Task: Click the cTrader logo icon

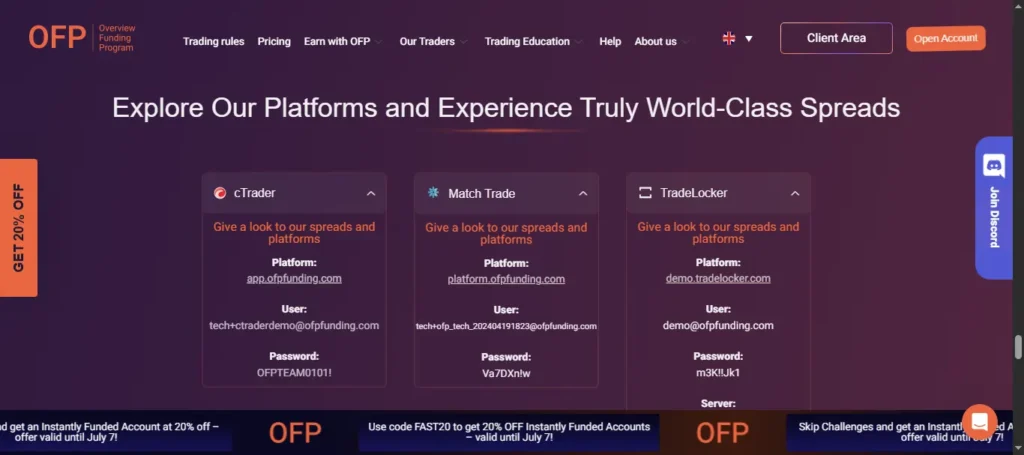Action: [x=220, y=193]
